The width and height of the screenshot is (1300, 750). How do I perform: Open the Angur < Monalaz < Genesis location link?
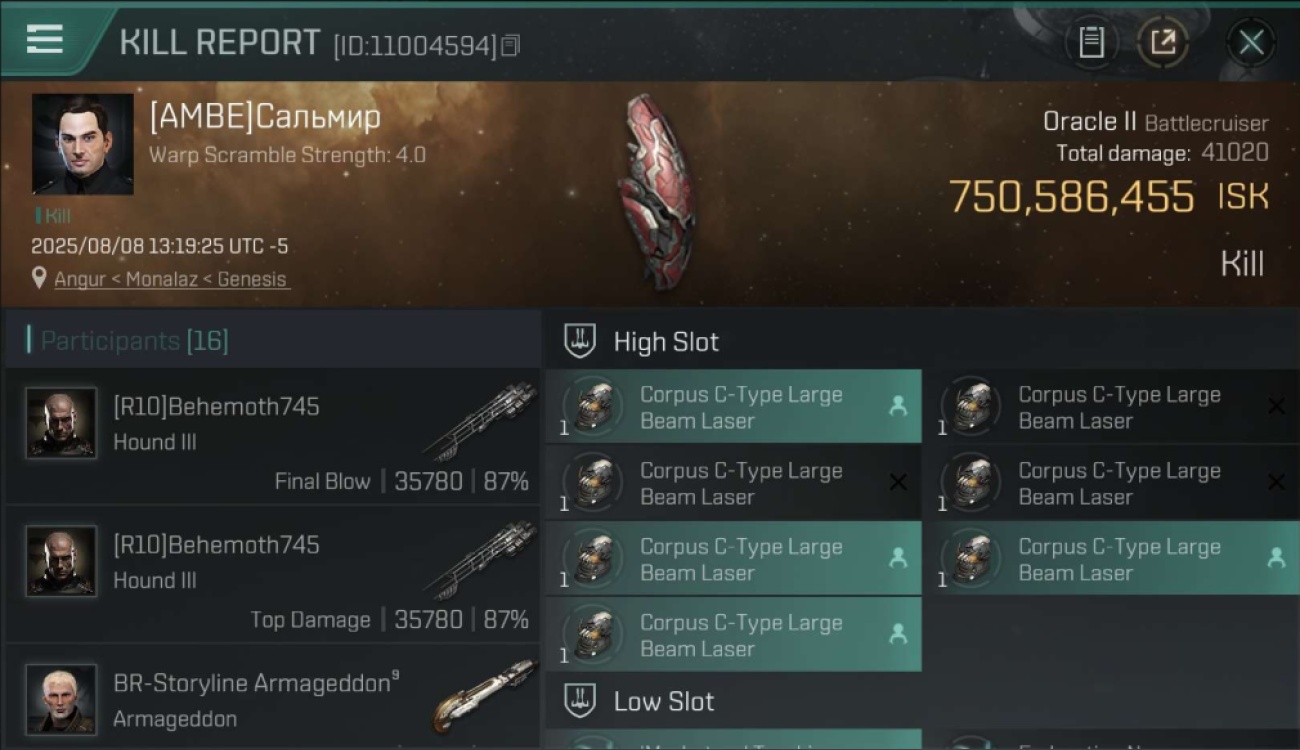pyautogui.click(x=171, y=279)
